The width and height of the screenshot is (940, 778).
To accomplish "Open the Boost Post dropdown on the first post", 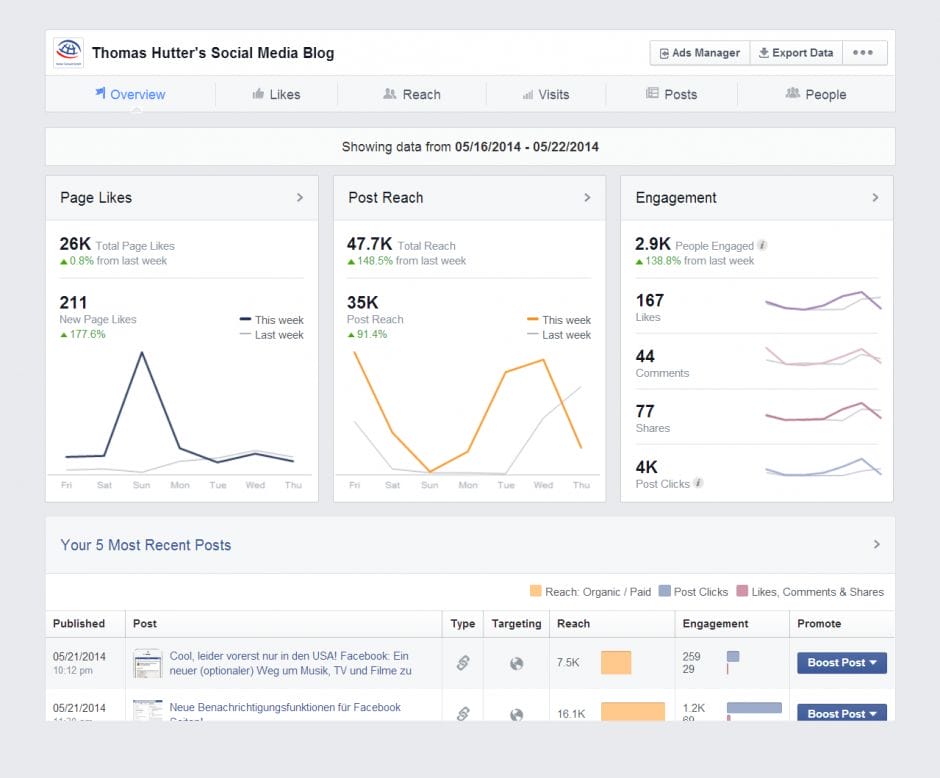I will [x=841, y=662].
